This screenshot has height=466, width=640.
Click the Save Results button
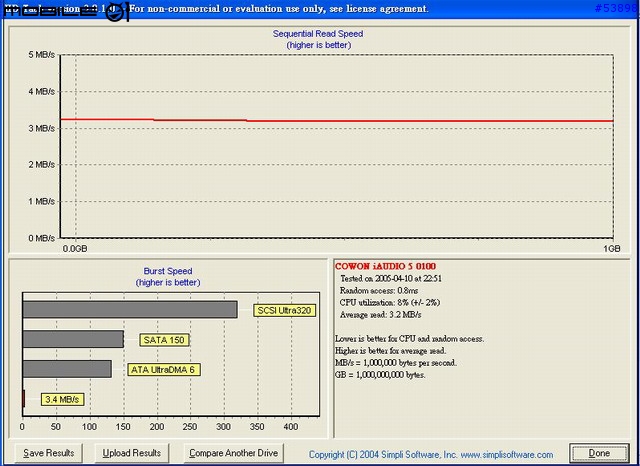tap(49, 453)
